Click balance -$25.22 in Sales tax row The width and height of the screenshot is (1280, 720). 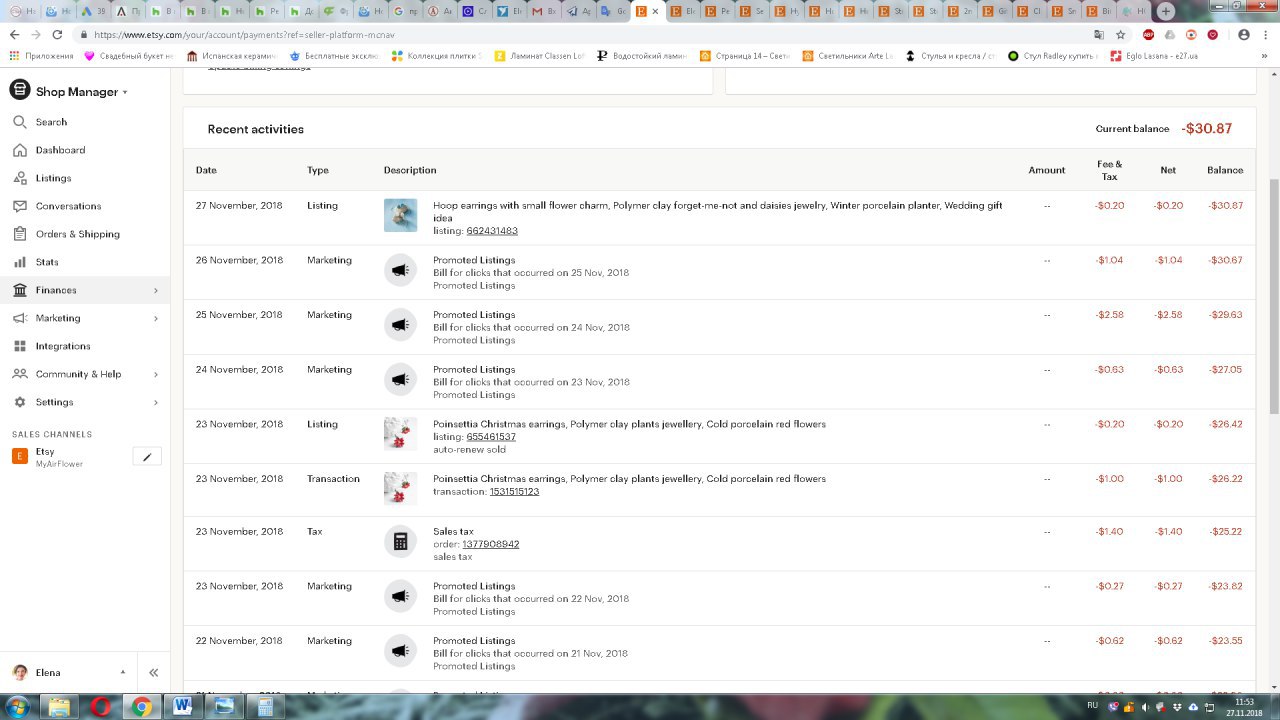[x=1224, y=532]
